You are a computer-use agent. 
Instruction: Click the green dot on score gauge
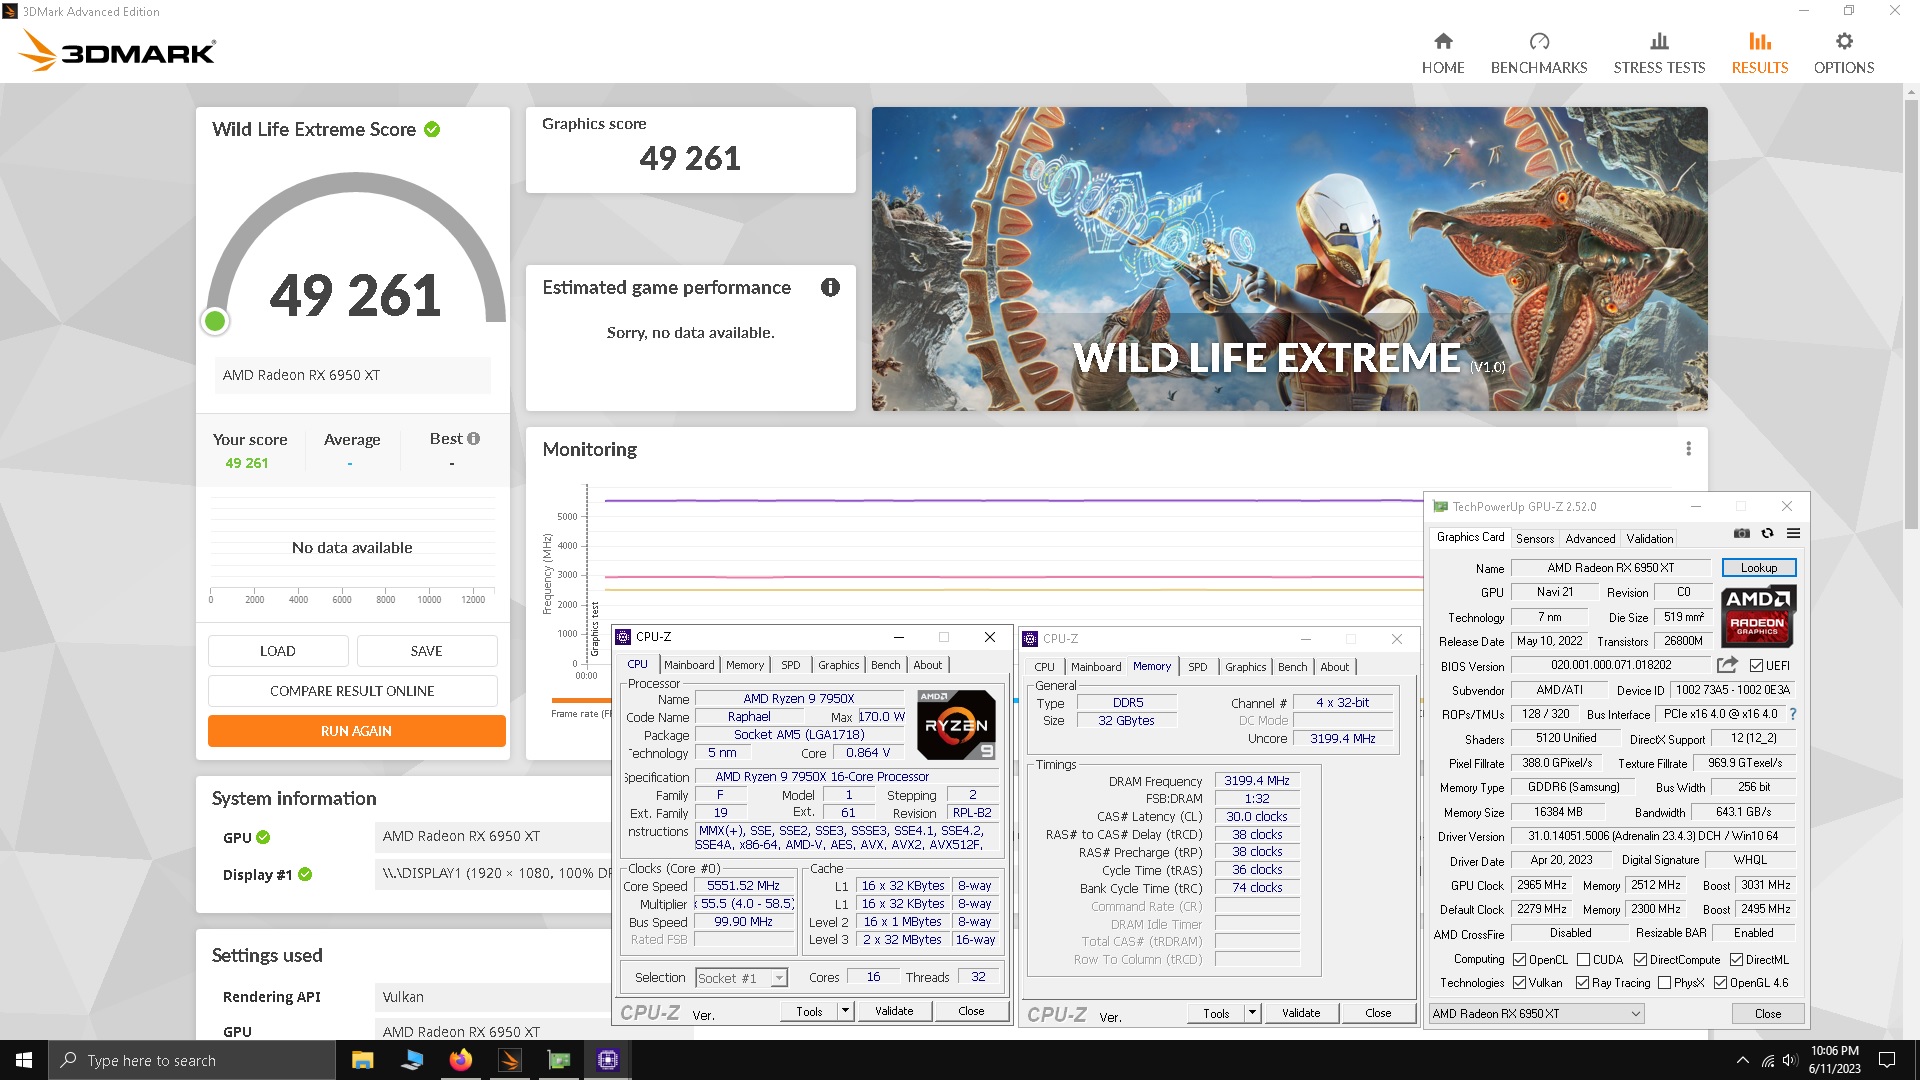pyautogui.click(x=214, y=321)
